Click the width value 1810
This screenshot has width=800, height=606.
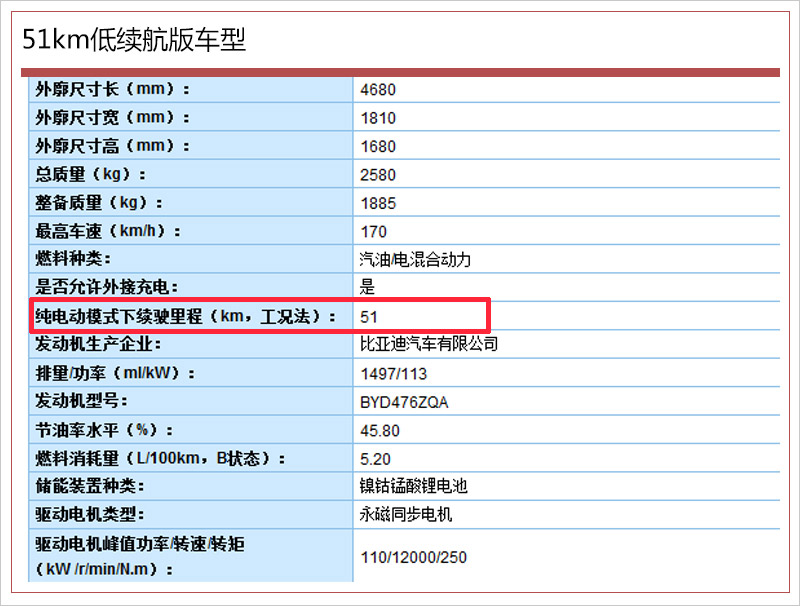point(378,118)
